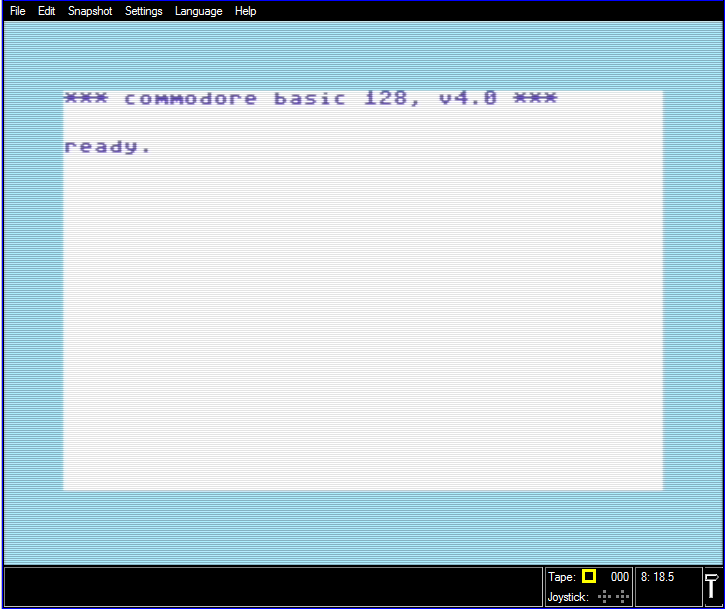Click the yellow tape stop indicator
This screenshot has width=725, height=609.
click(589, 576)
